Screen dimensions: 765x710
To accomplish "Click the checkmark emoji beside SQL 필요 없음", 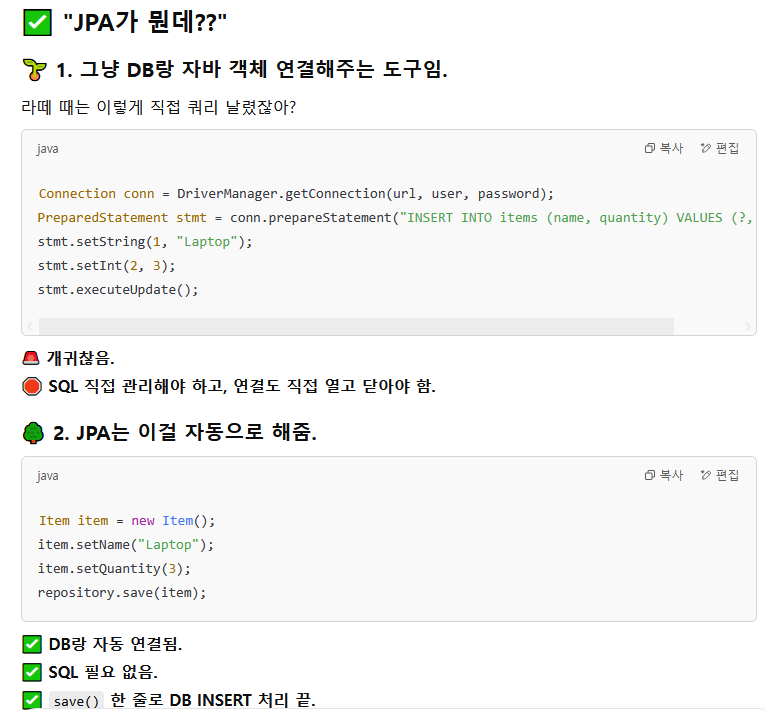I will (x=32, y=672).
